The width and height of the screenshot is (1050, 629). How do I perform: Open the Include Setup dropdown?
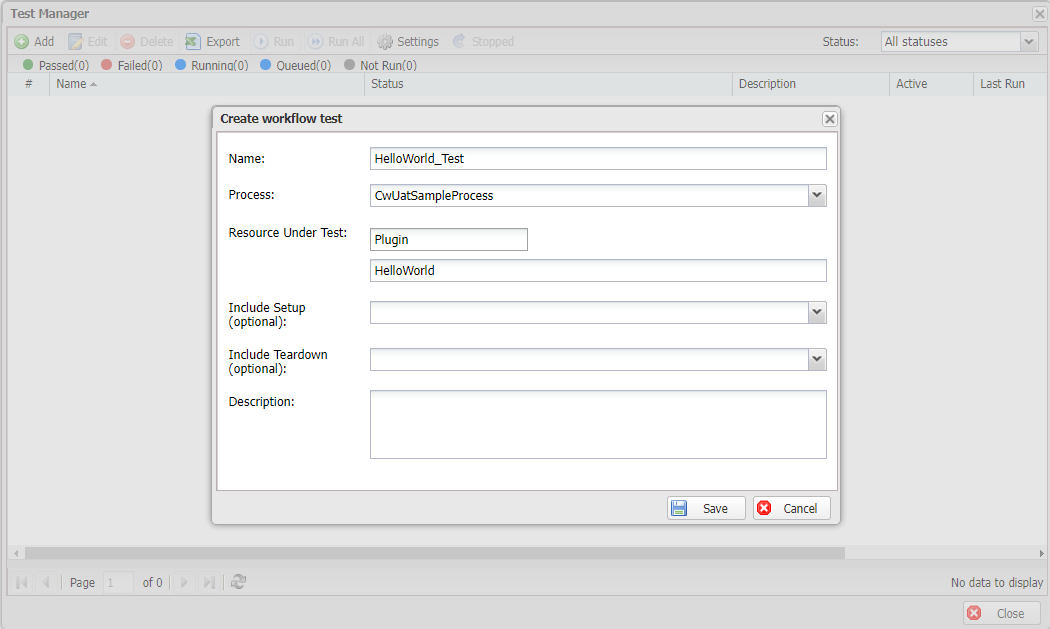point(817,313)
